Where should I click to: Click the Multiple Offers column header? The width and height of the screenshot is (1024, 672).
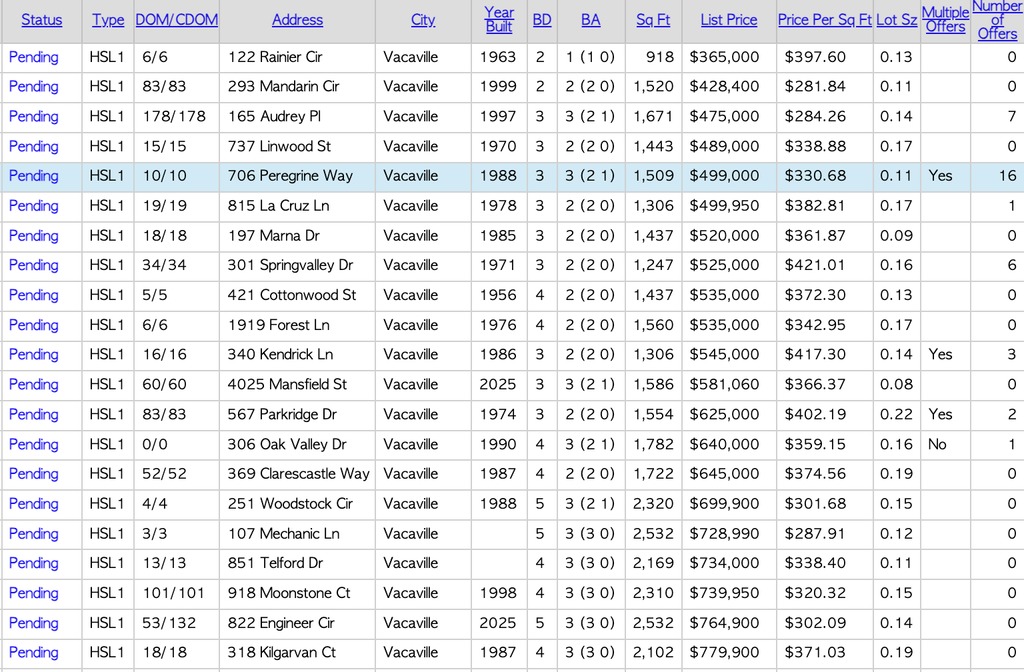(x=945, y=19)
